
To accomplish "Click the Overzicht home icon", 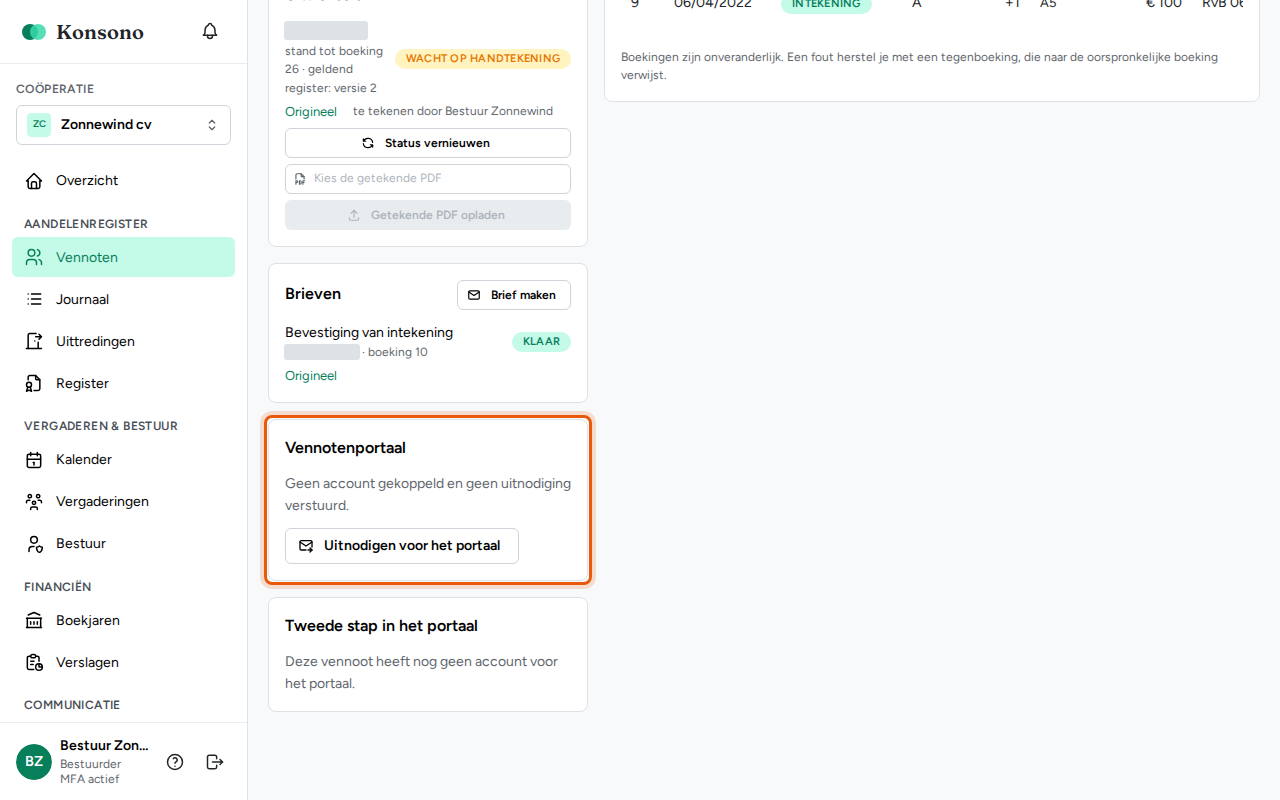I will pos(34,181).
